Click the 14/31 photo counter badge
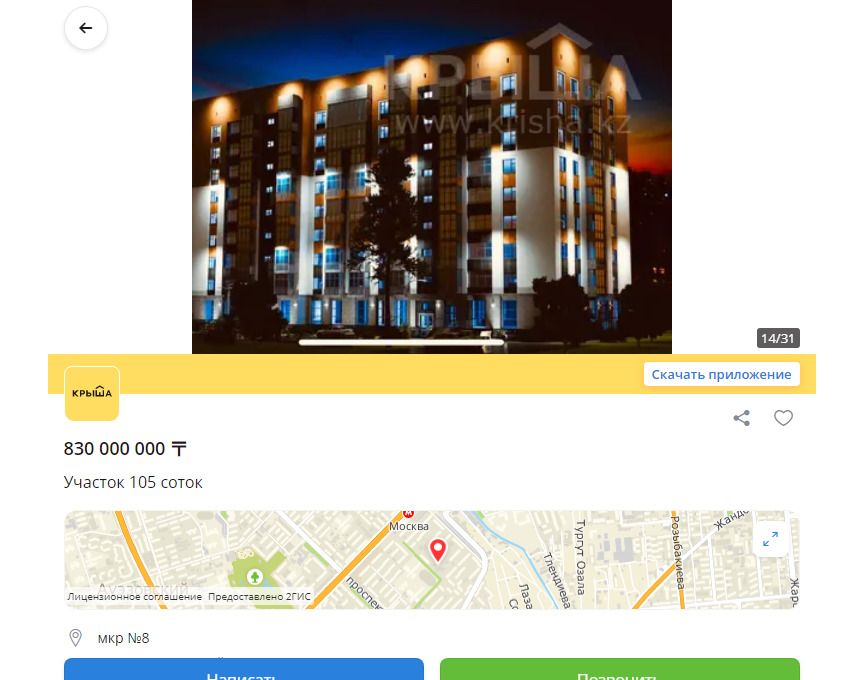This screenshot has height=680, width=867. (778, 338)
